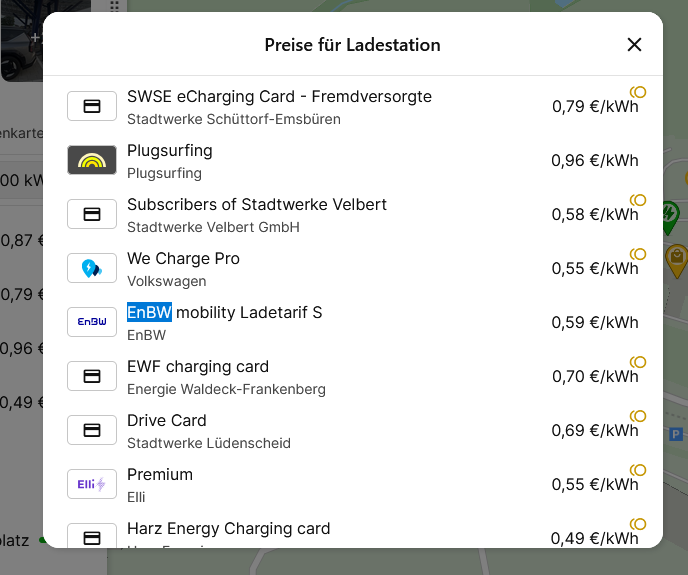The height and width of the screenshot is (575, 688).
Task: Click the Plugsurfing rainbow logo icon
Action: (92, 160)
